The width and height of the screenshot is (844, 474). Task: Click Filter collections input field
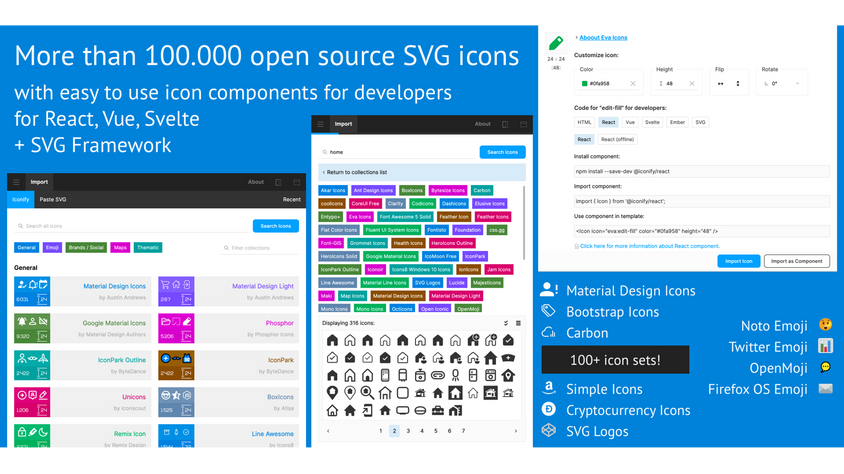point(259,248)
